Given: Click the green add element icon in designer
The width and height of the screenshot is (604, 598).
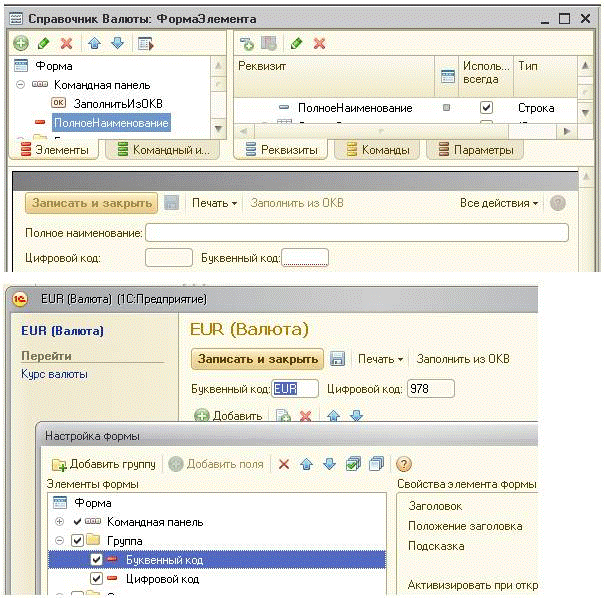Looking at the screenshot, I should pyautogui.click(x=21, y=43).
